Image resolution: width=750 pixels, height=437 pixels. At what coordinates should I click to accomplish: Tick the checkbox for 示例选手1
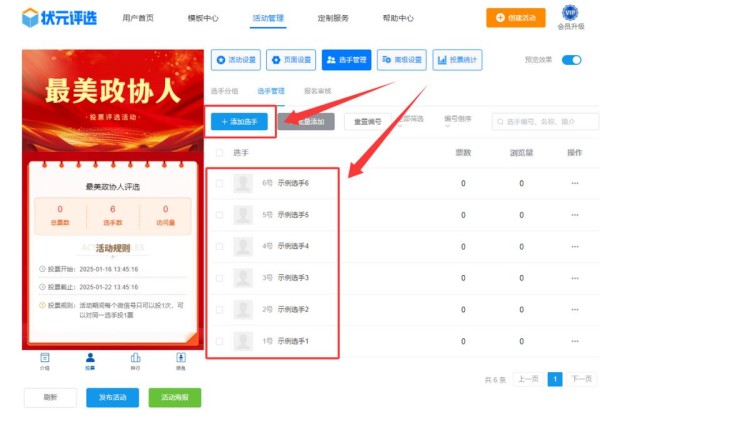[220, 341]
